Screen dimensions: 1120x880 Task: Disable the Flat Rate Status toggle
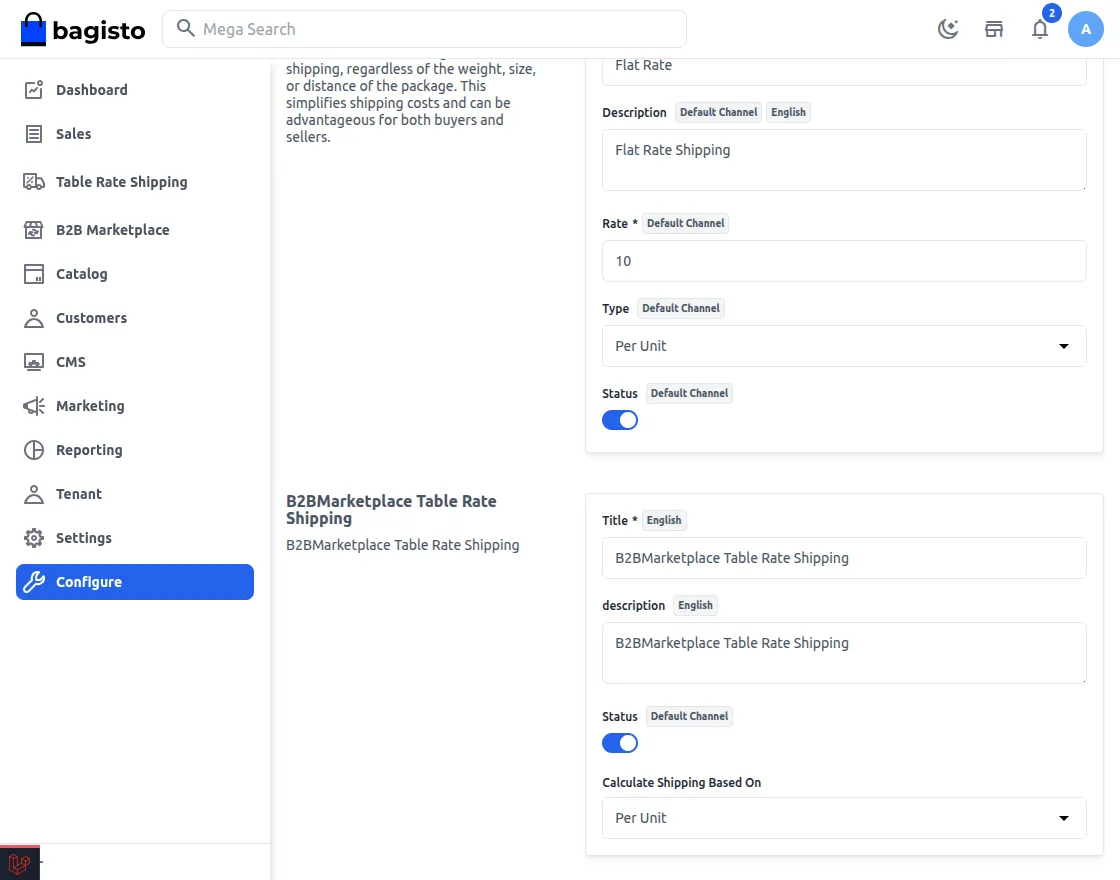tap(619, 419)
